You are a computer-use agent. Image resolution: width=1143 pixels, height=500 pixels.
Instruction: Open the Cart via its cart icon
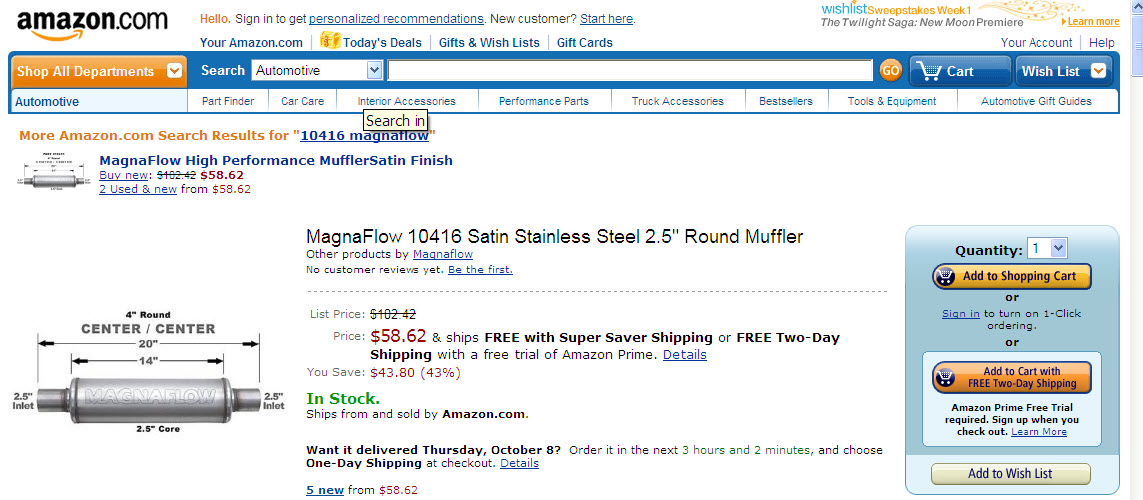927,71
